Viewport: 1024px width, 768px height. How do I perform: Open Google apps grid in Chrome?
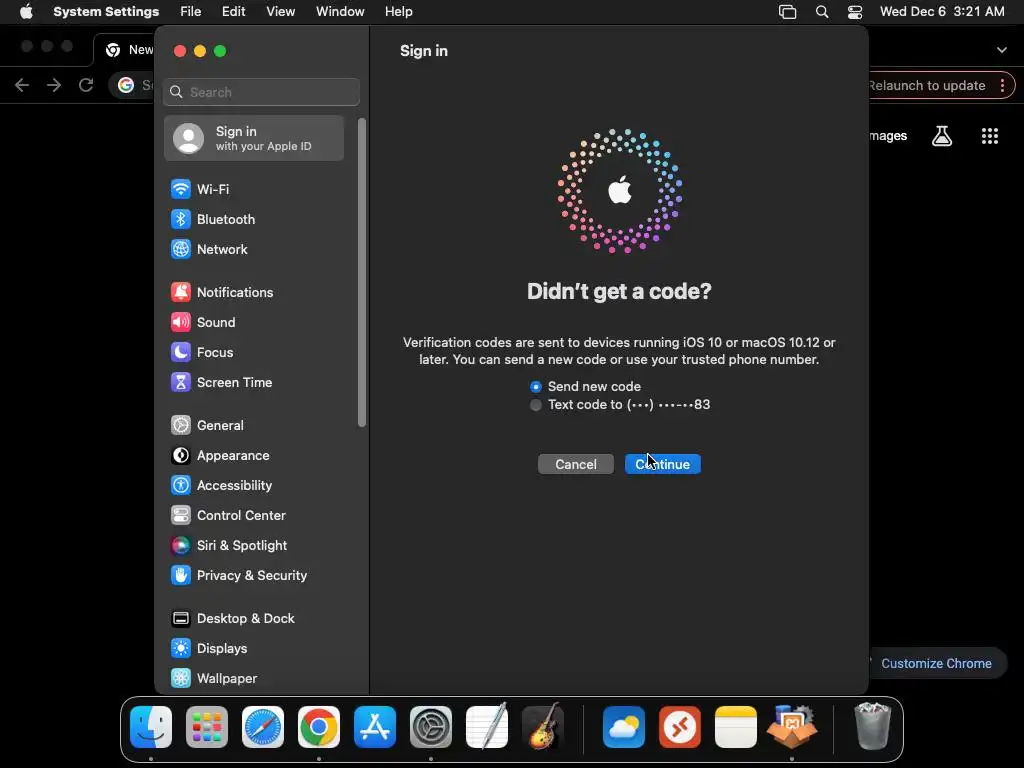989,136
